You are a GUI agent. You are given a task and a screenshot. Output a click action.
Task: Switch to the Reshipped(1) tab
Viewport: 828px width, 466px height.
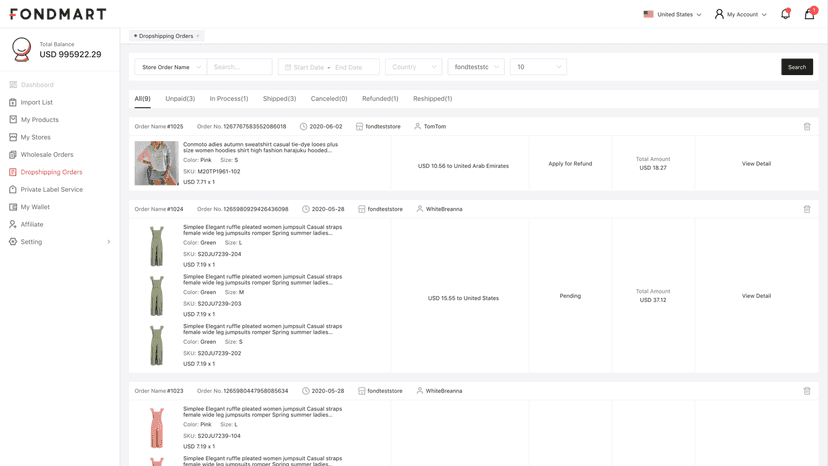click(x=432, y=99)
